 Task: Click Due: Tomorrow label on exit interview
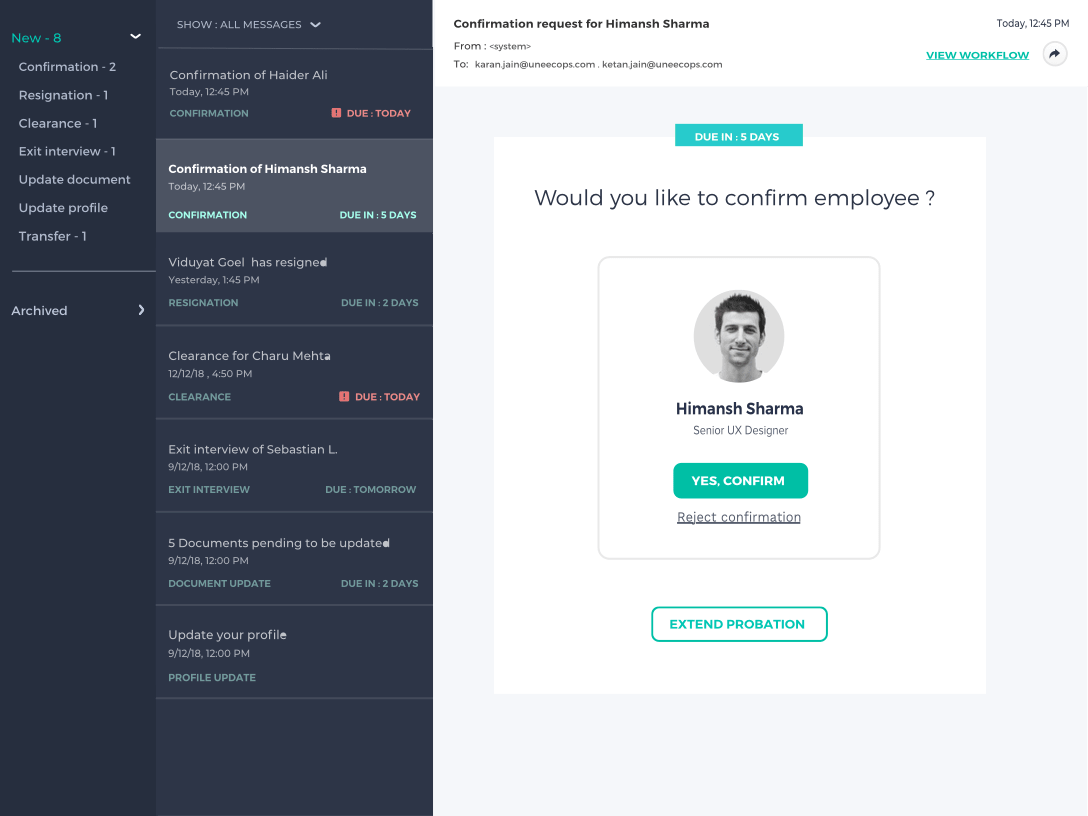(371, 489)
